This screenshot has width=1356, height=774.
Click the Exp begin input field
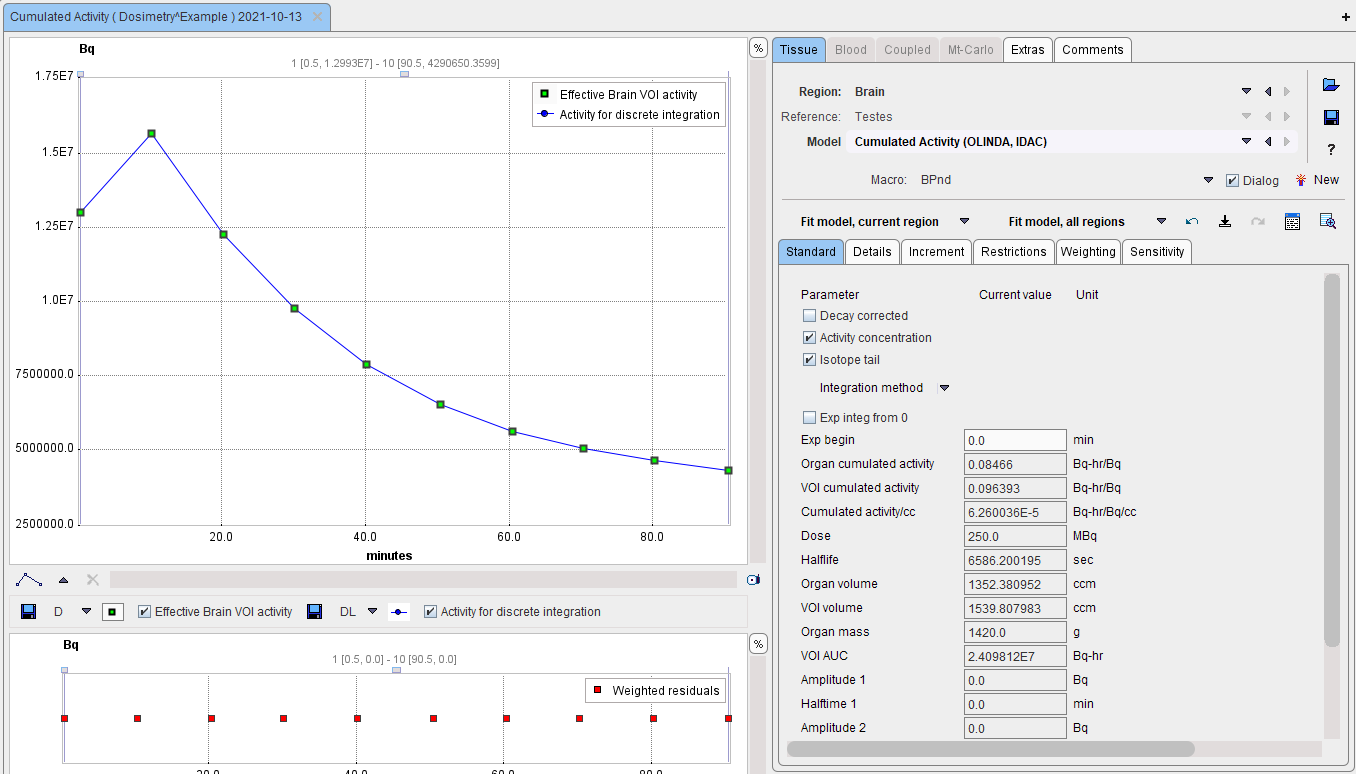[x=1016, y=440]
